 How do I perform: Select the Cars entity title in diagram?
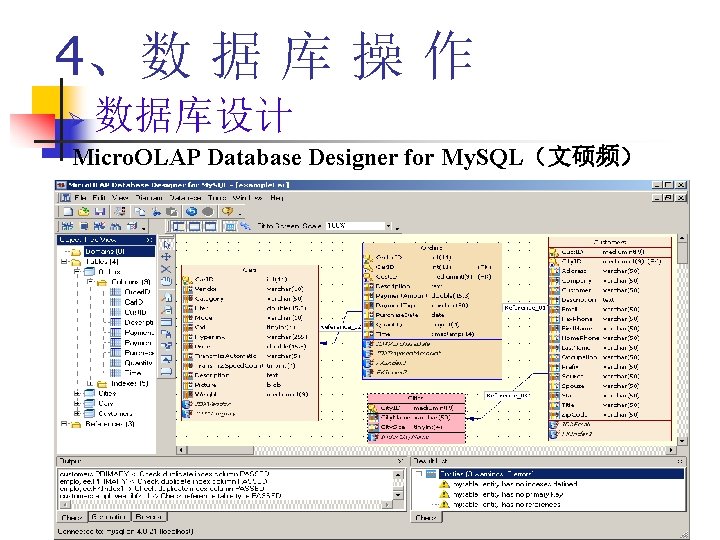(249, 270)
